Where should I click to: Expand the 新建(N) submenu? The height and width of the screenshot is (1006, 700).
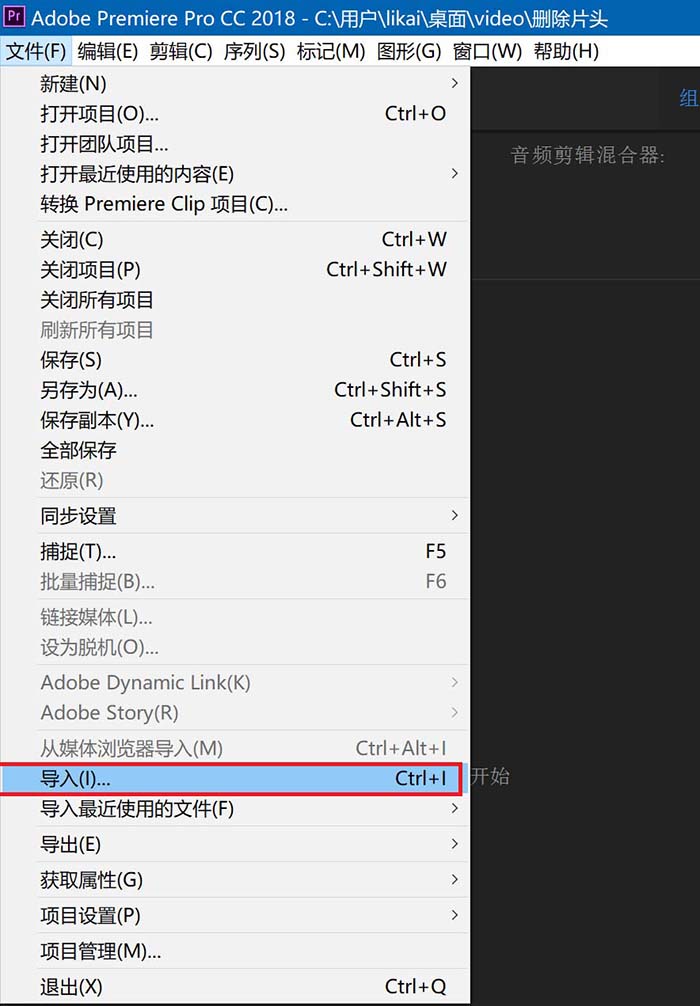pyautogui.click(x=235, y=83)
